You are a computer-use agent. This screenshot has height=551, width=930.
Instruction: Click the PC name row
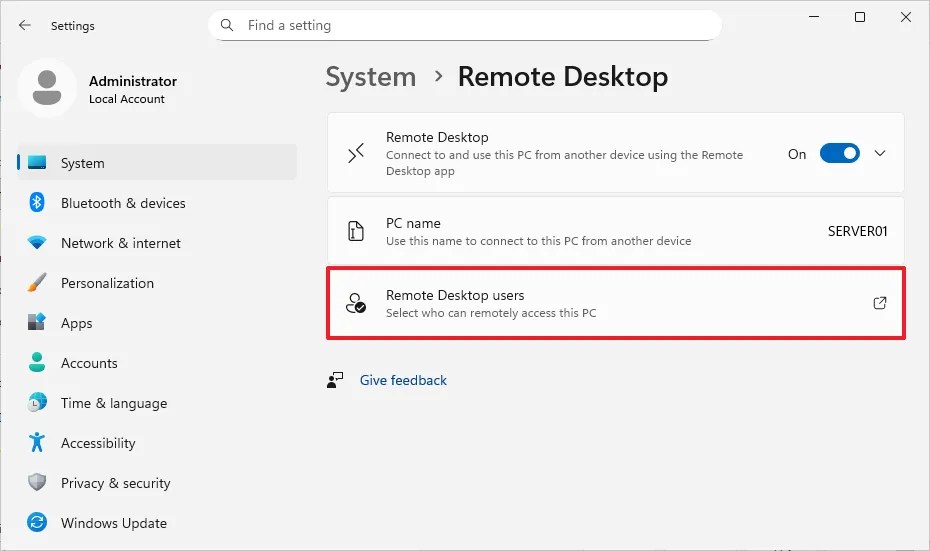[616, 231]
